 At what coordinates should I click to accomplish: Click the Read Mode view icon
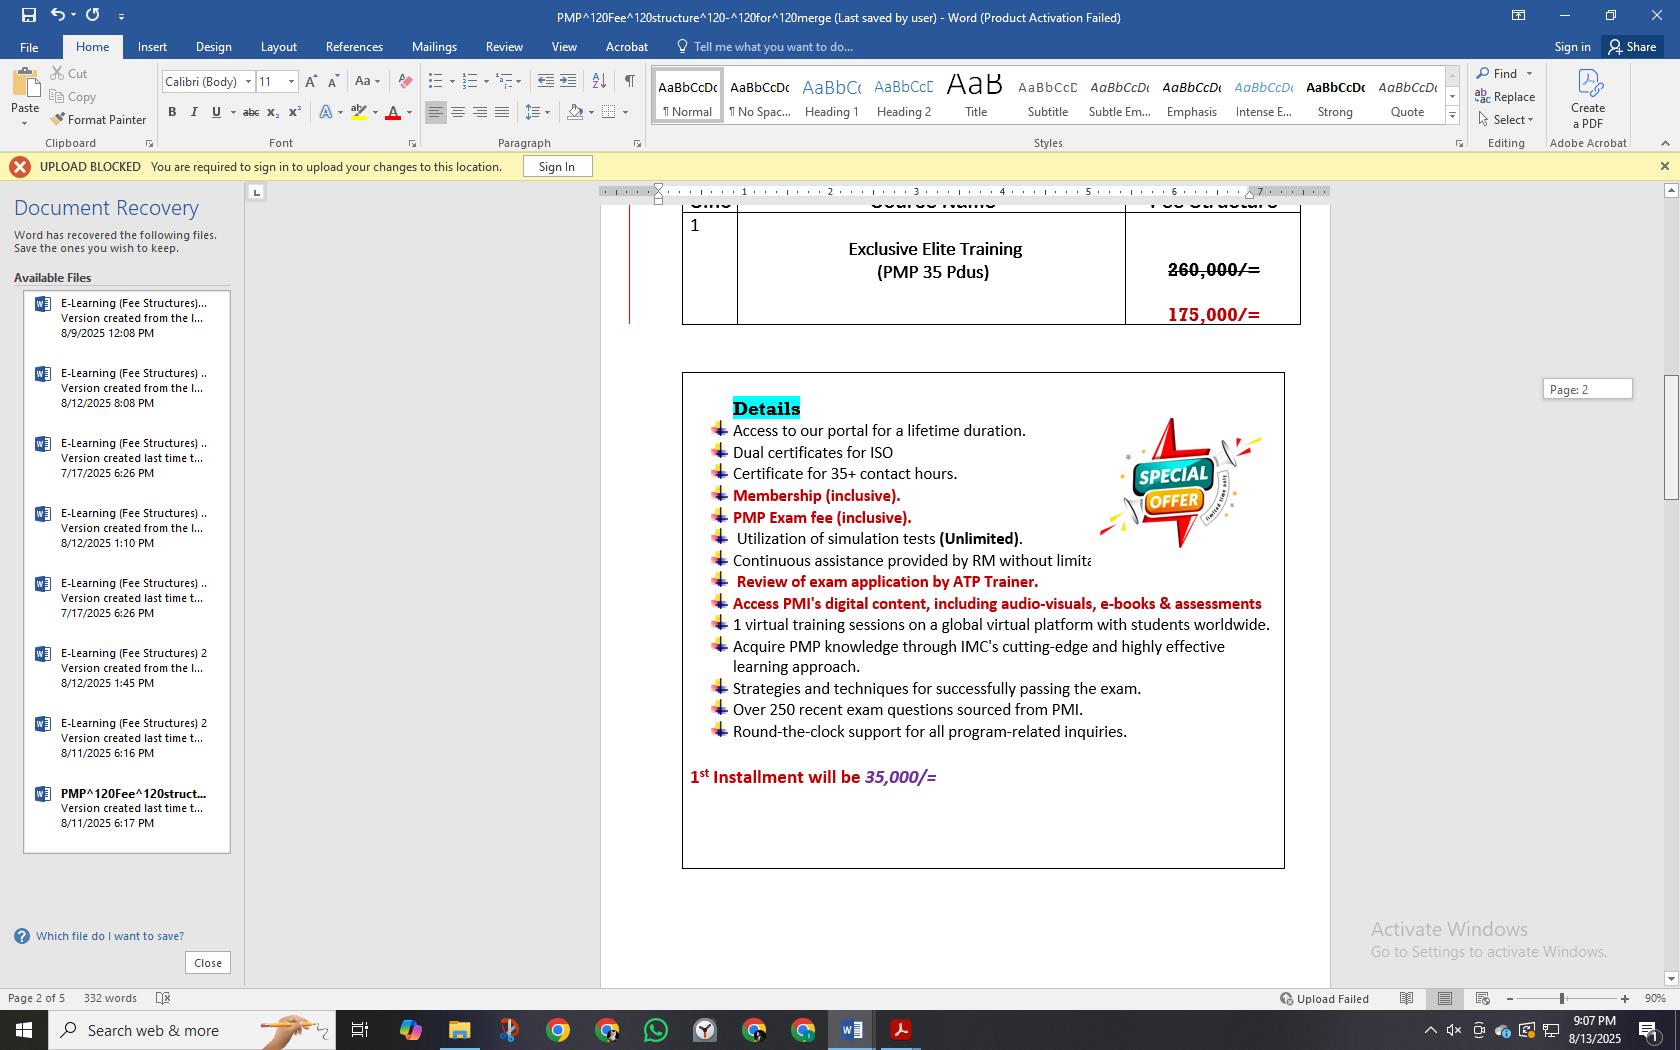click(x=1406, y=999)
